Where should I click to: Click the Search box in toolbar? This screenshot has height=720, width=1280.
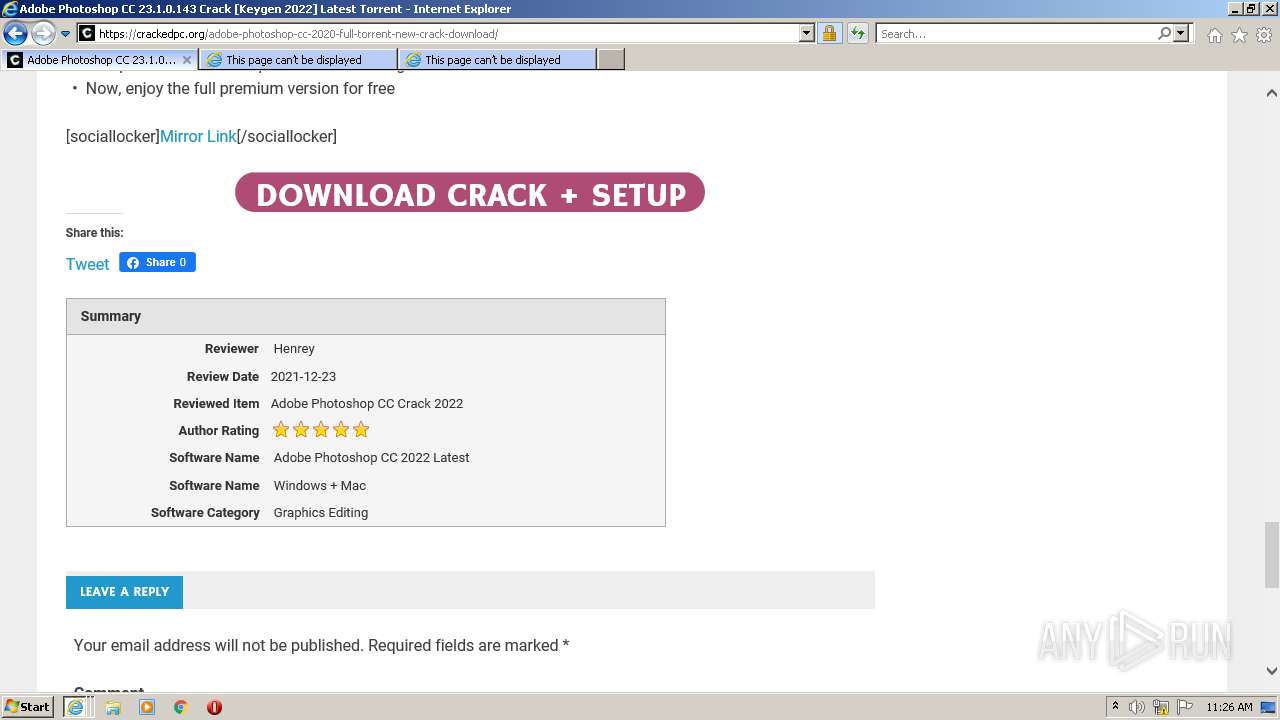click(1016, 34)
